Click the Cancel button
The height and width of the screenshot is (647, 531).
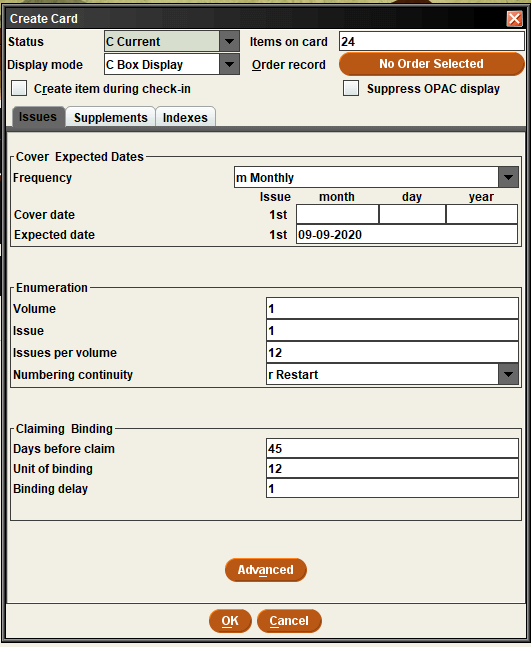click(289, 621)
